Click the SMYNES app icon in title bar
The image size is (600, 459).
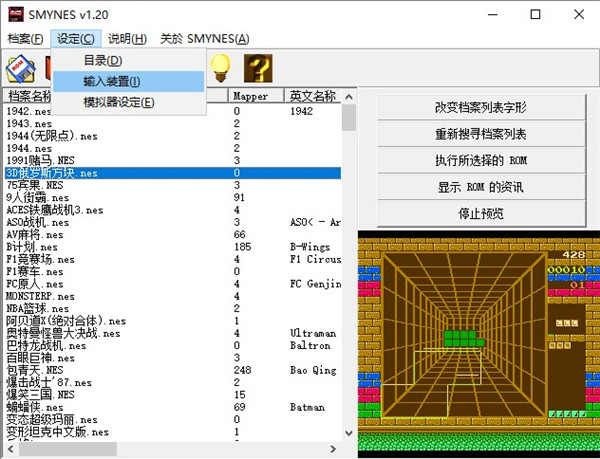click(x=16, y=15)
